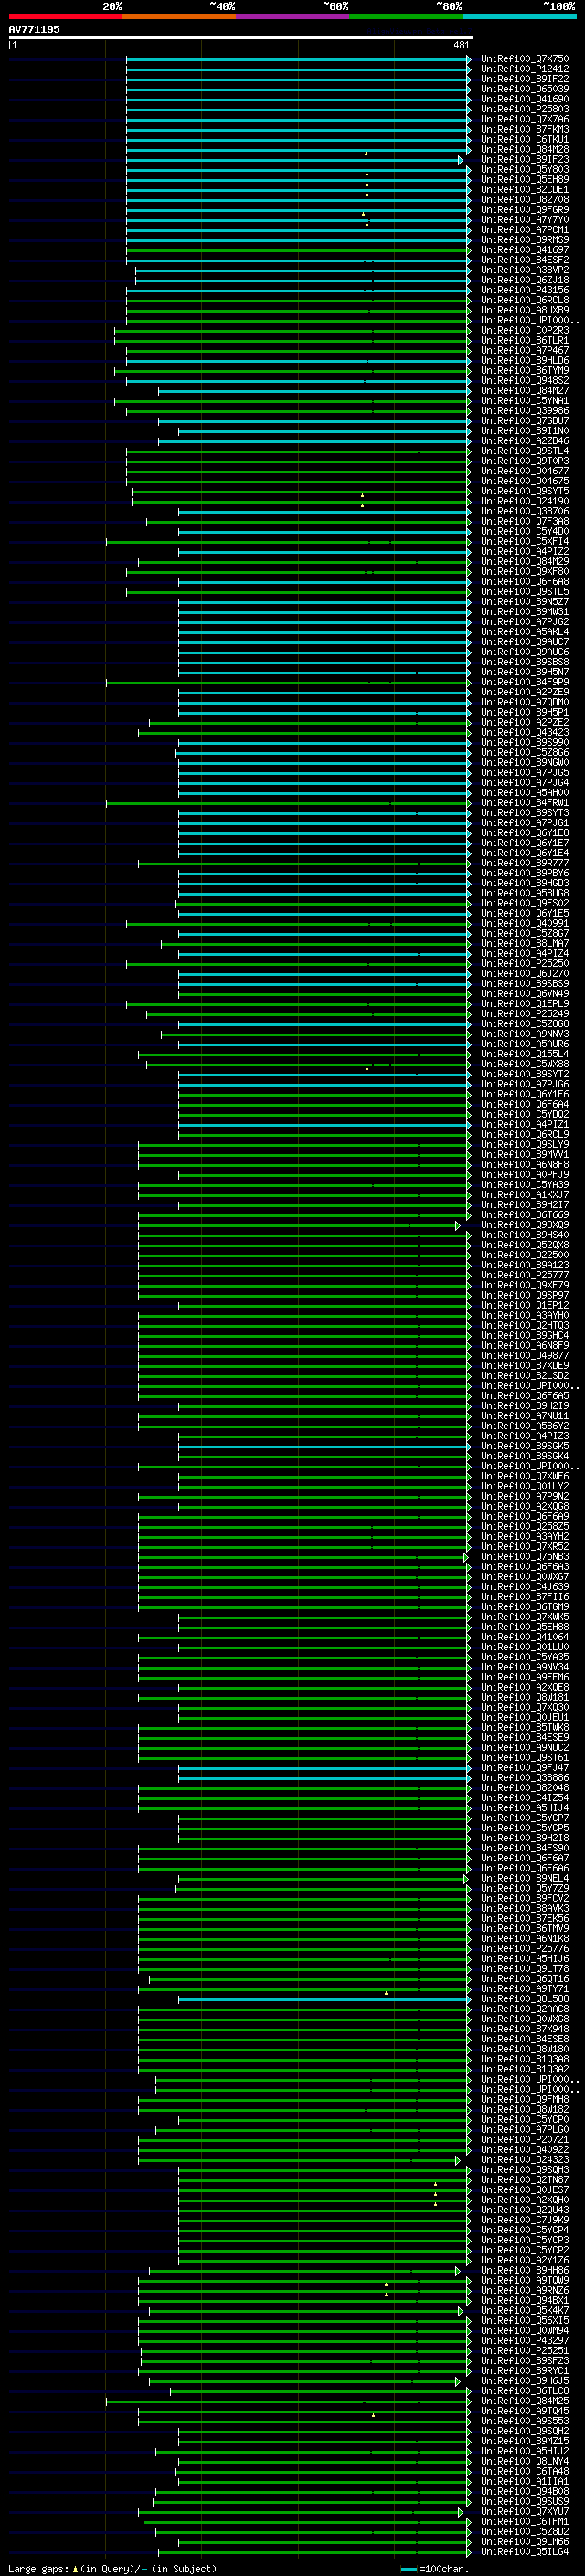The height and width of the screenshot is (2576, 585).
Task: Select the label UniRef100_A8UXB9
Action: (524, 311)
